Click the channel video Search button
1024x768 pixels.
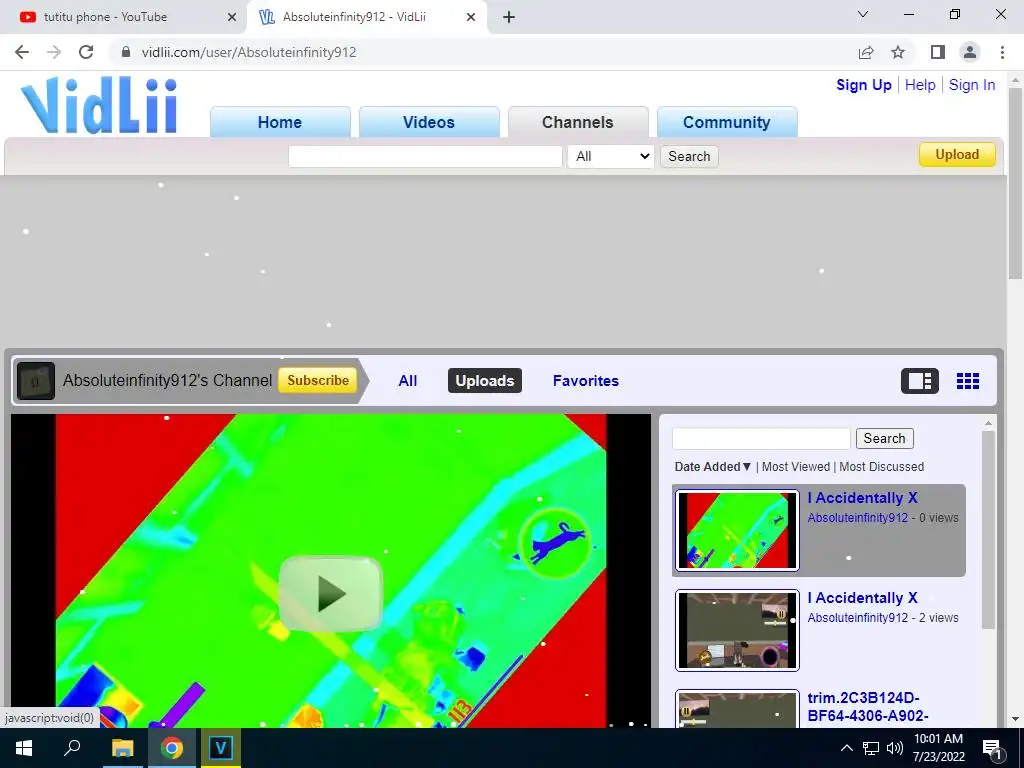(884, 438)
